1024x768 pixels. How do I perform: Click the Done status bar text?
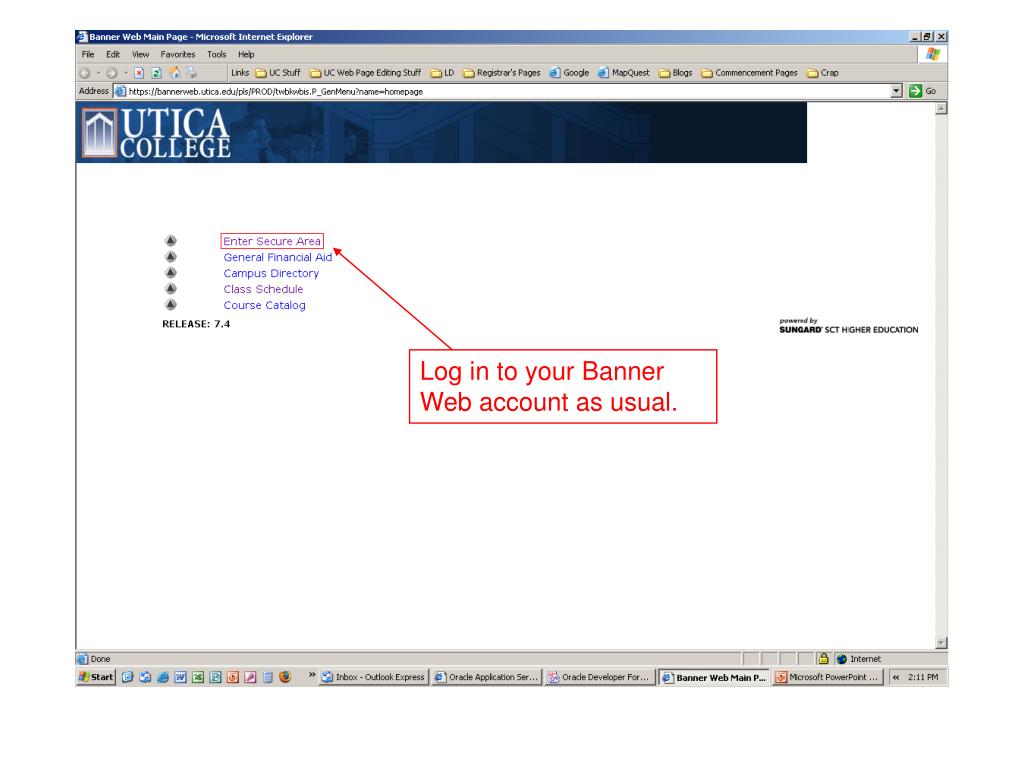100,659
